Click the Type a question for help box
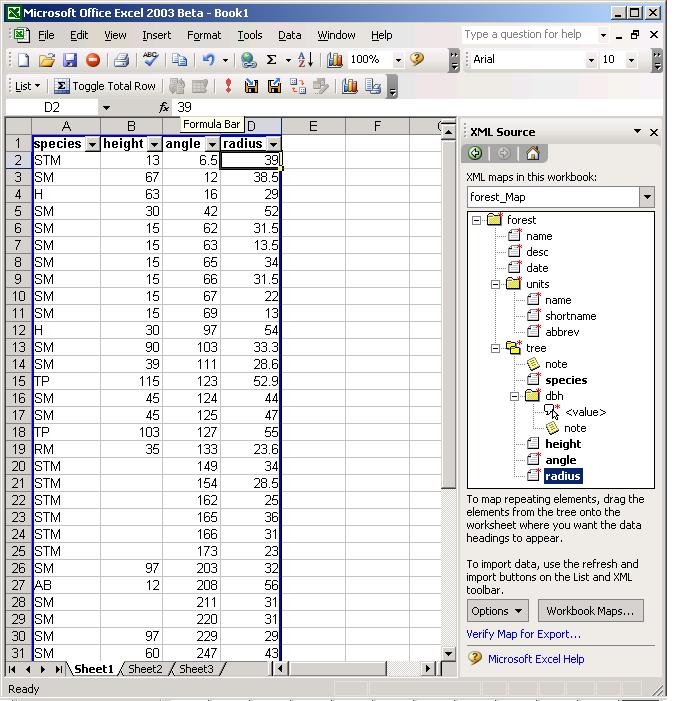The width and height of the screenshot is (676, 701). (x=529, y=35)
